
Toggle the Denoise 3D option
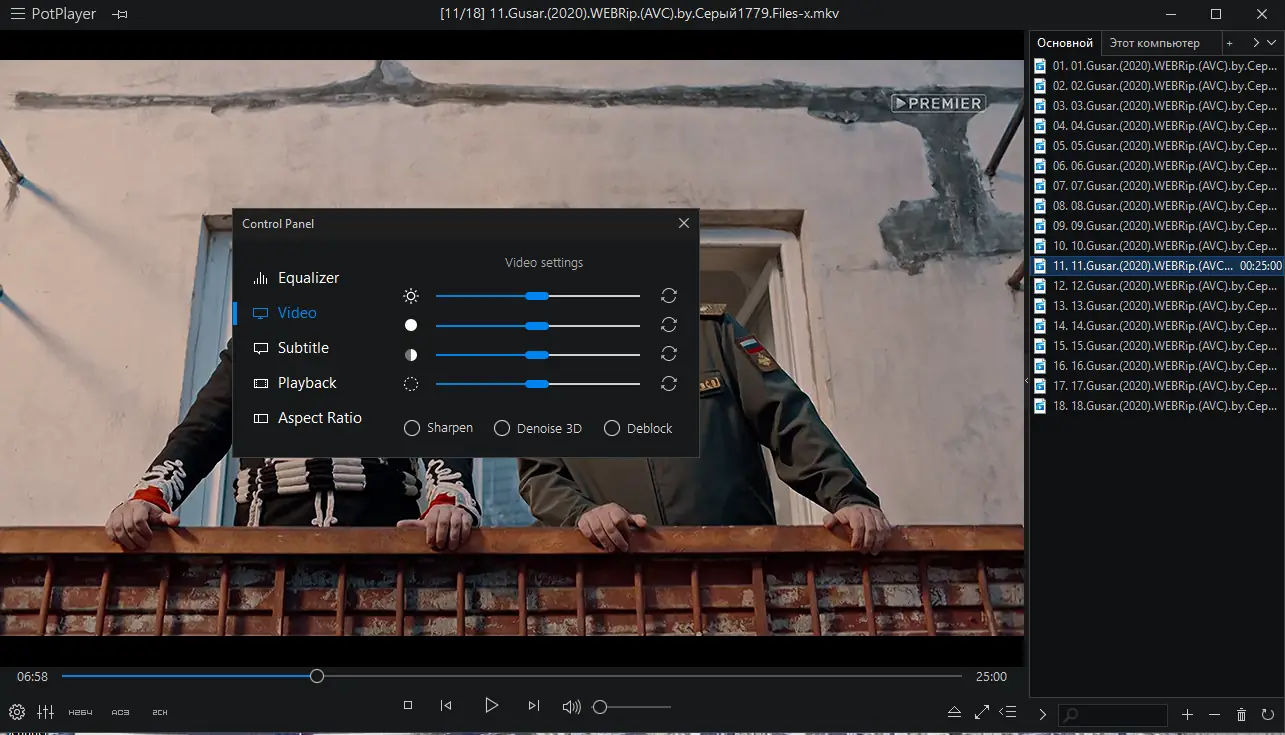(x=502, y=428)
